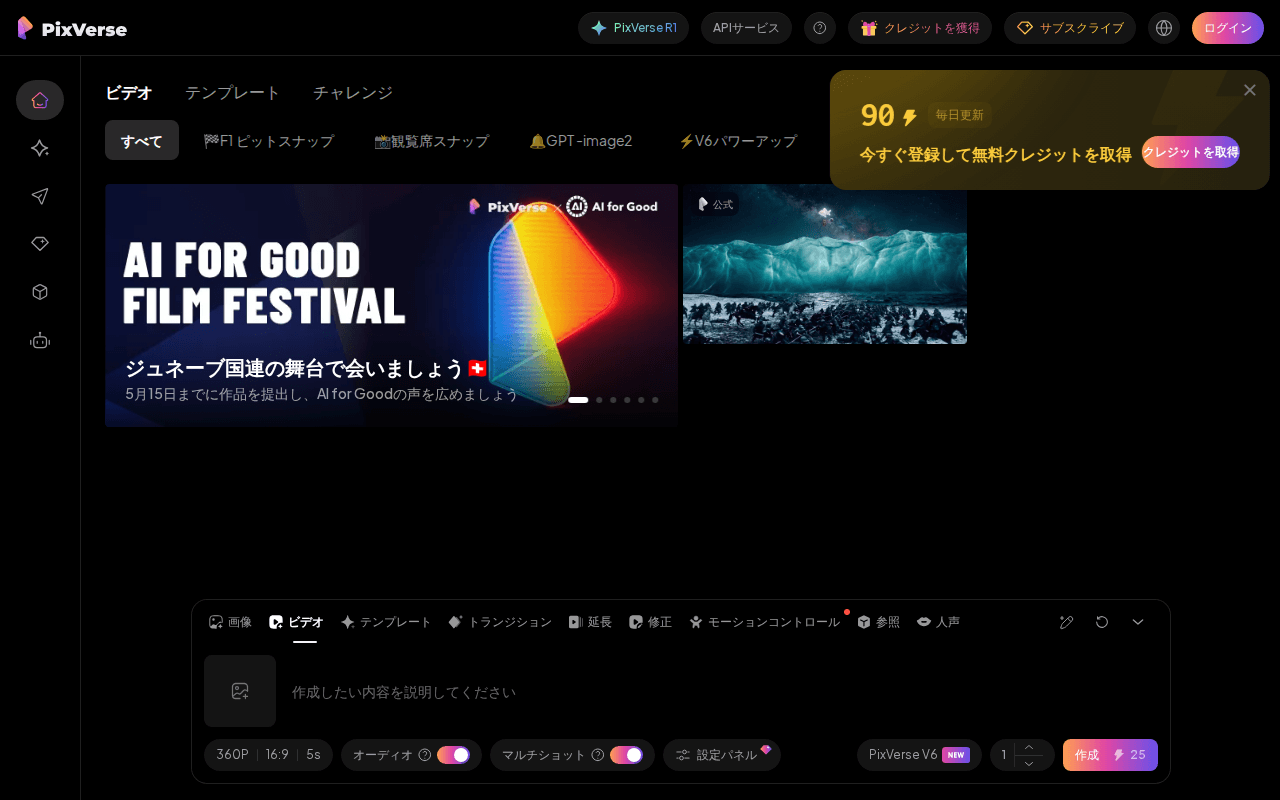
Task: Toggle the マルチショット switch
Action: click(x=626, y=755)
